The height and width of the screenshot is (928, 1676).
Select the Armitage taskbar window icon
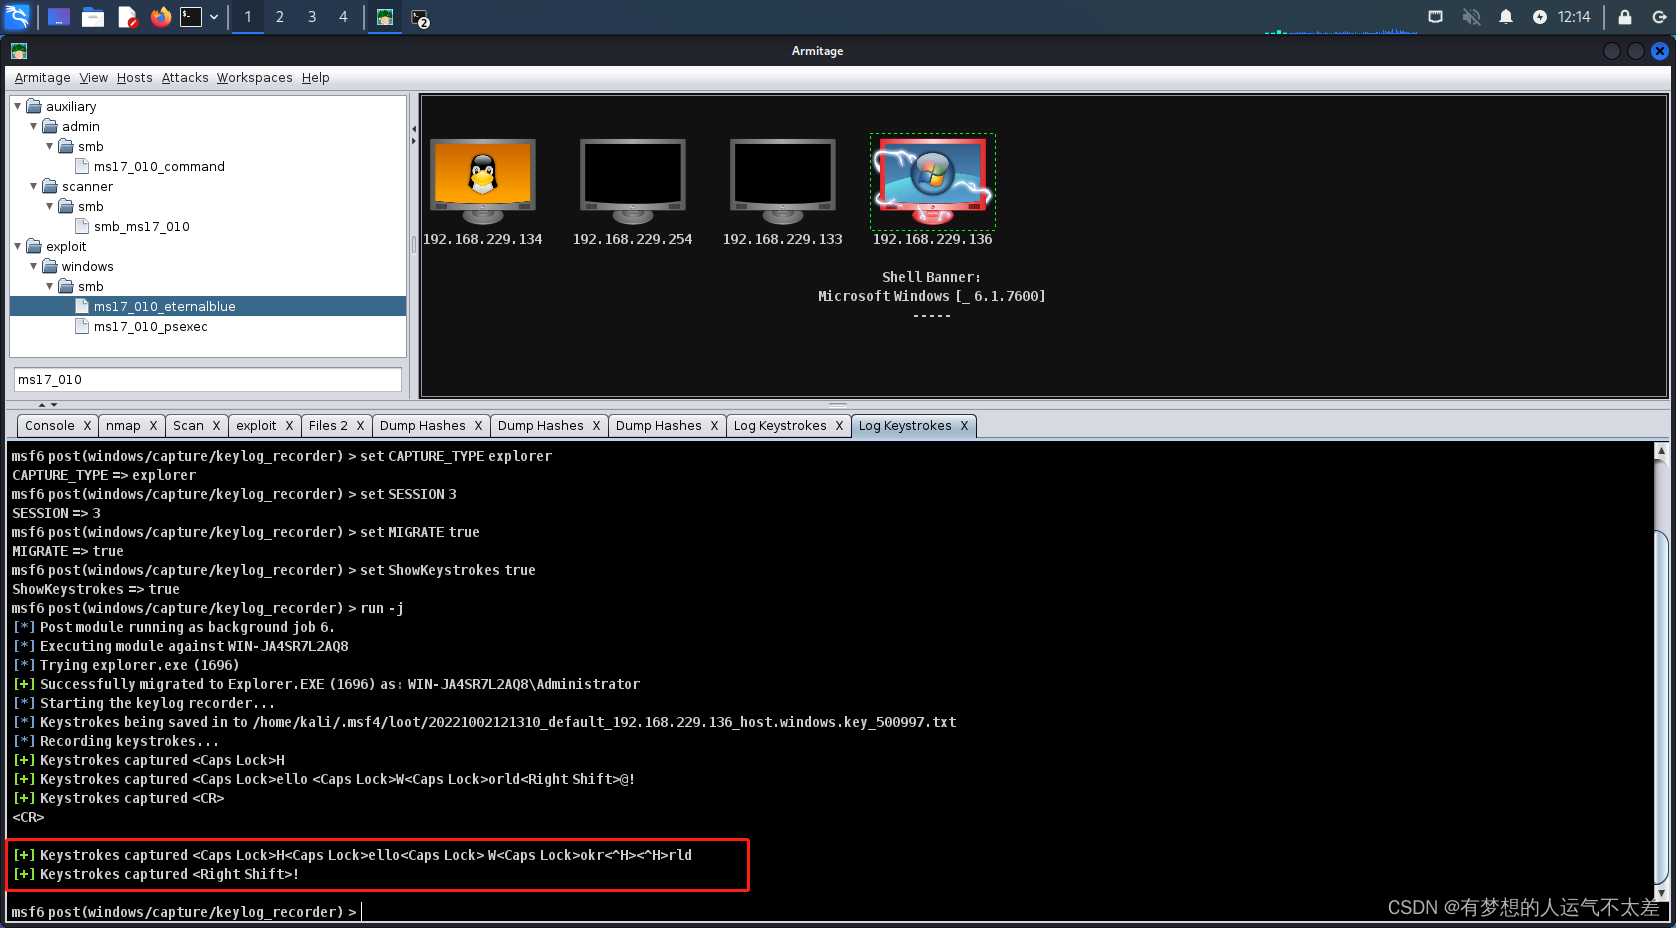(x=385, y=17)
